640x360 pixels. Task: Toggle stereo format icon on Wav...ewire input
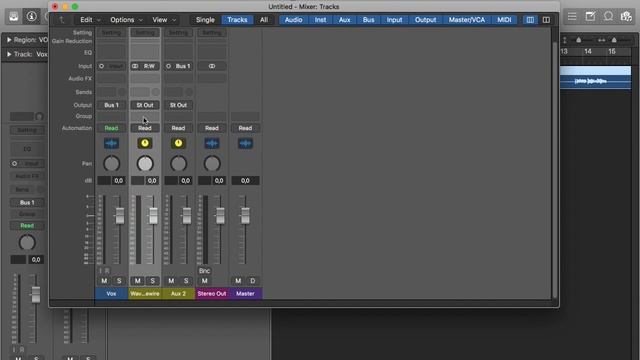click(x=135, y=66)
